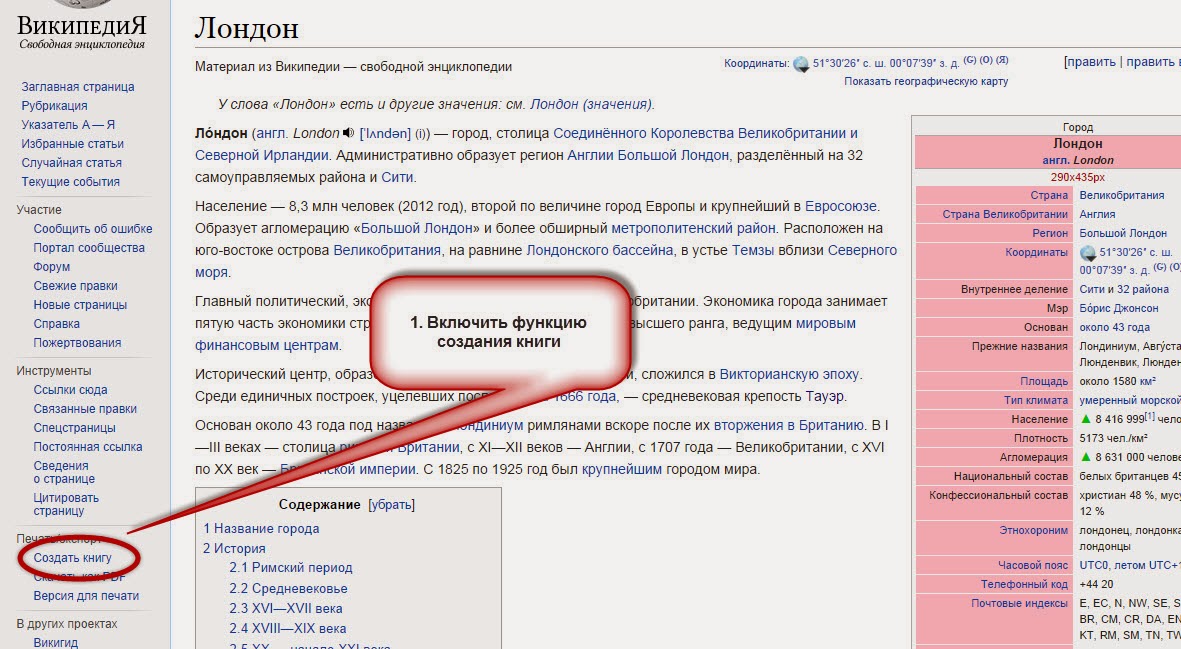Open Северного моря link
The width and height of the screenshot is (1181, 649).
(x=862, y=250)
